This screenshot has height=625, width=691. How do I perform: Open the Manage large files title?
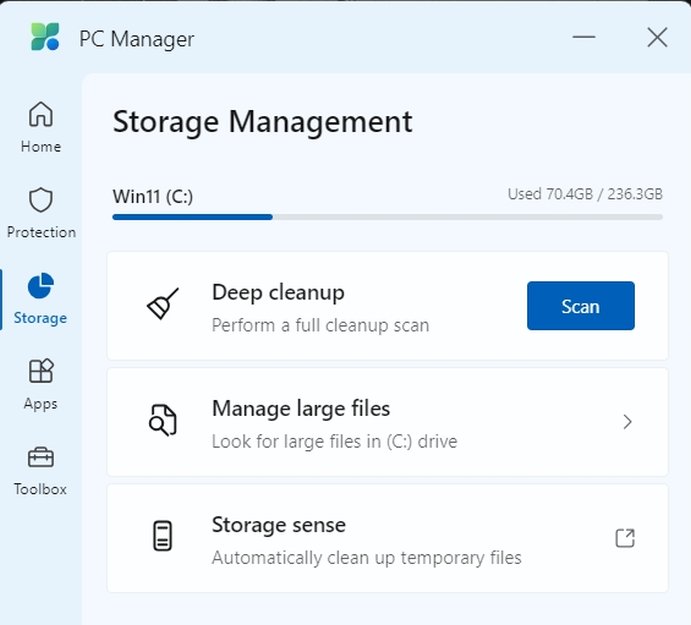click(301, 408)
